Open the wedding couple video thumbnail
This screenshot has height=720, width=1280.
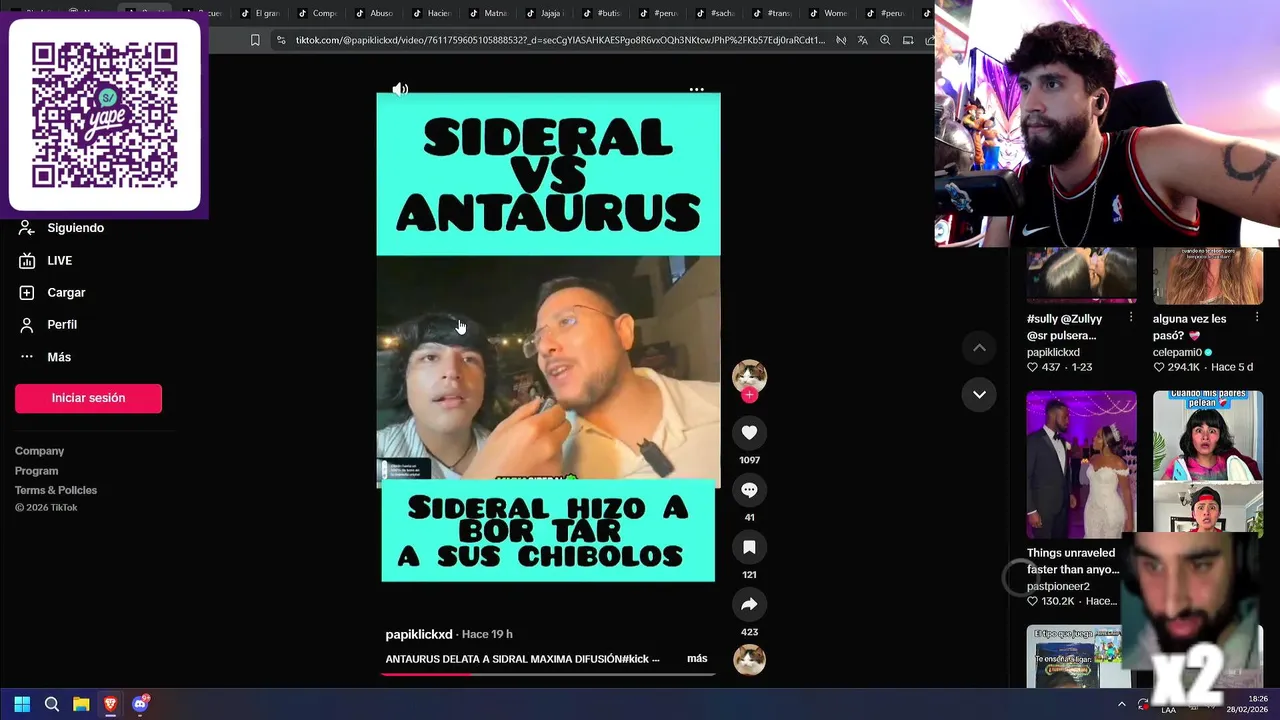[x=1081, y=464]
